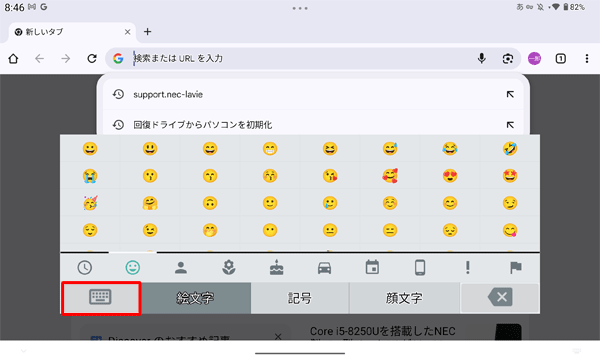Insert face with tears of joy emoji
The width and height of the screenshot is (600, 360).
[450, 148]
